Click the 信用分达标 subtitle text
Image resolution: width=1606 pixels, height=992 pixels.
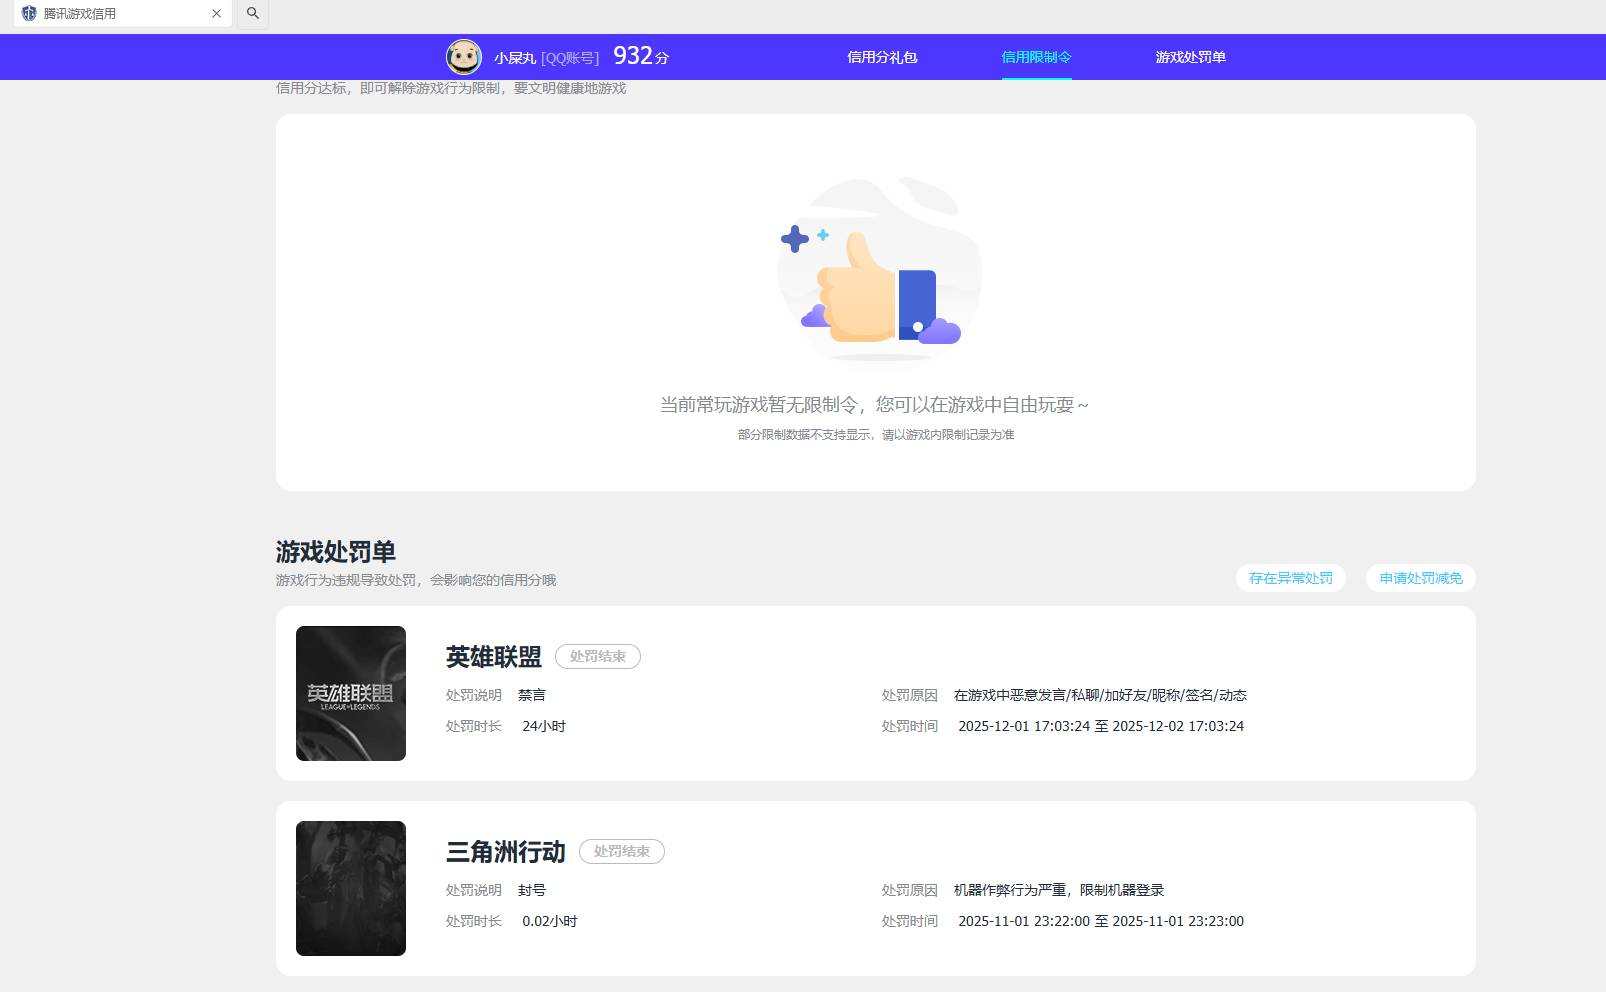tap(451, 88)
